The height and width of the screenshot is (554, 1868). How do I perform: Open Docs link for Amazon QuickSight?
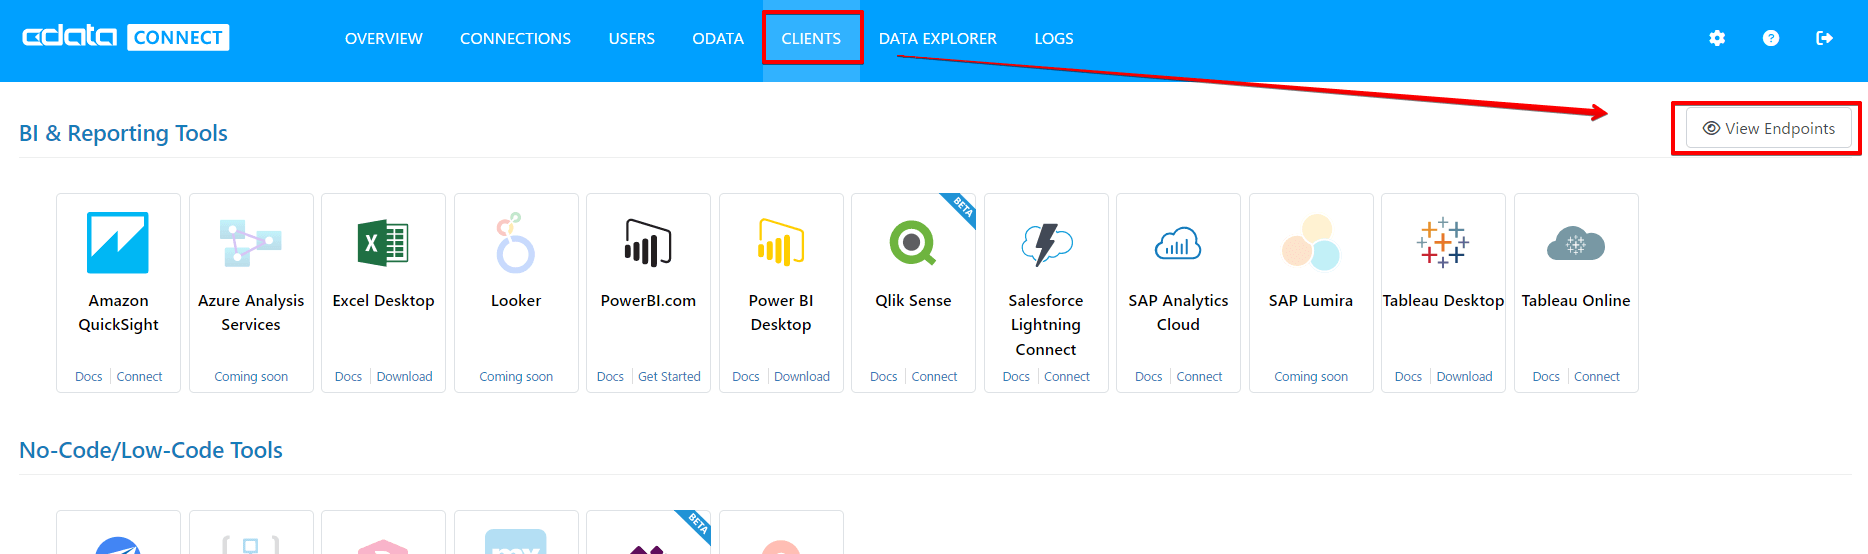pyautogui.click(x=89, y=377)
